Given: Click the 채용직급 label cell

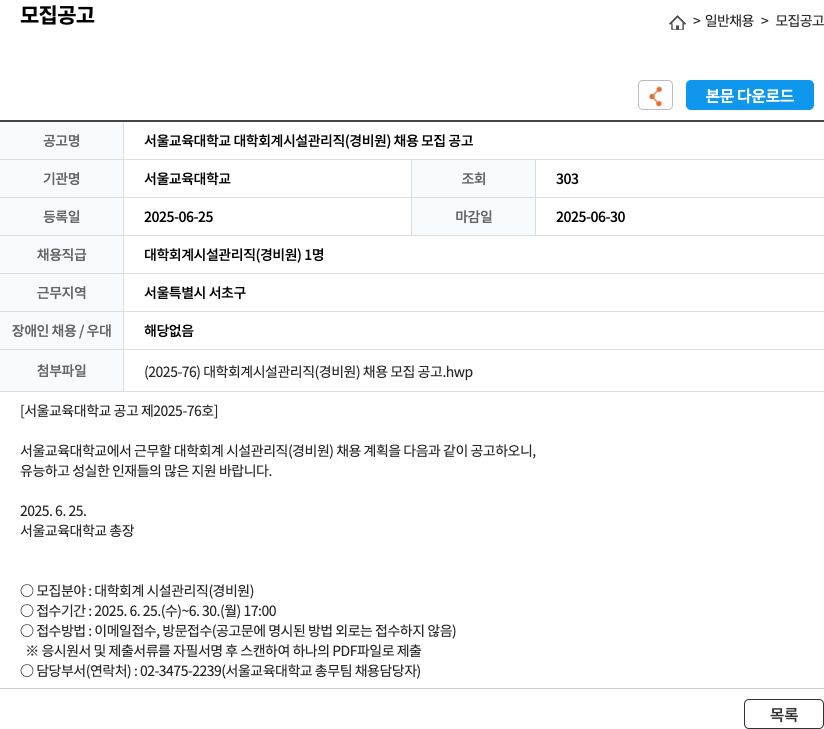Looking at the screenshot, I should (x=61, y=254).
